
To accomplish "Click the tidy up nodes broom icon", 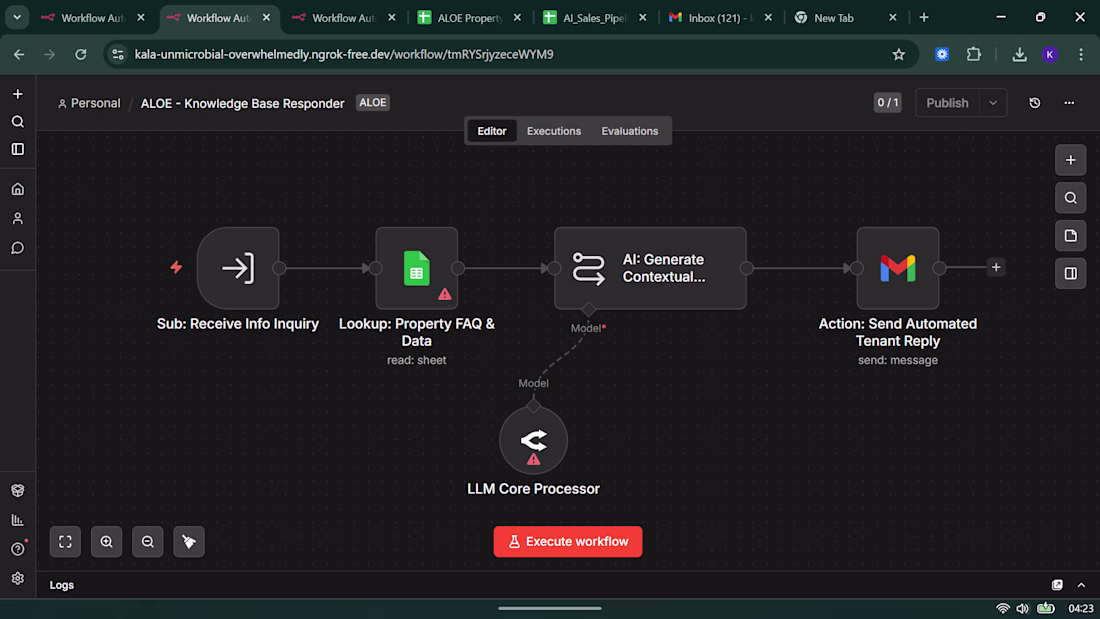I will (x=189, y=542).
